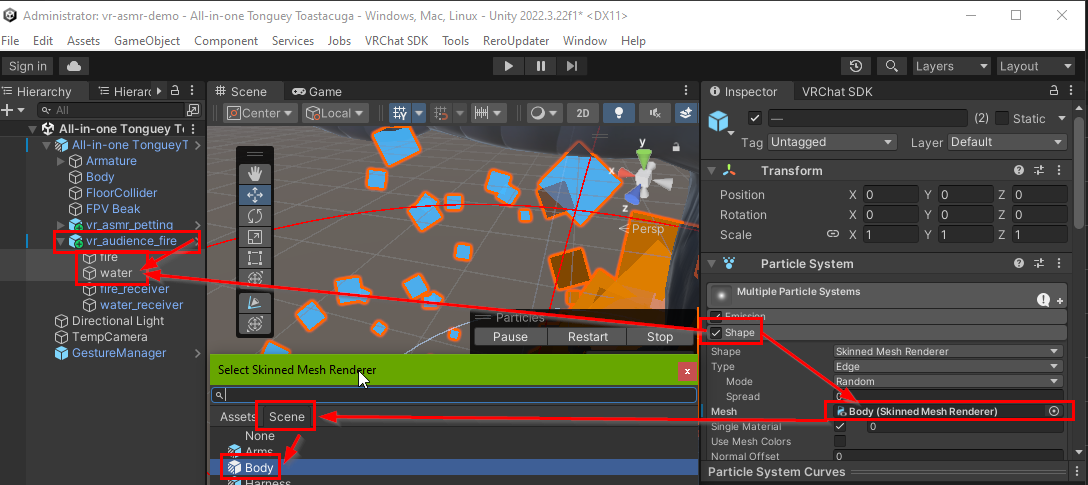1088x485 pixels.
Task: Open Mesh object picker circle
Action: coord(1054,411)
